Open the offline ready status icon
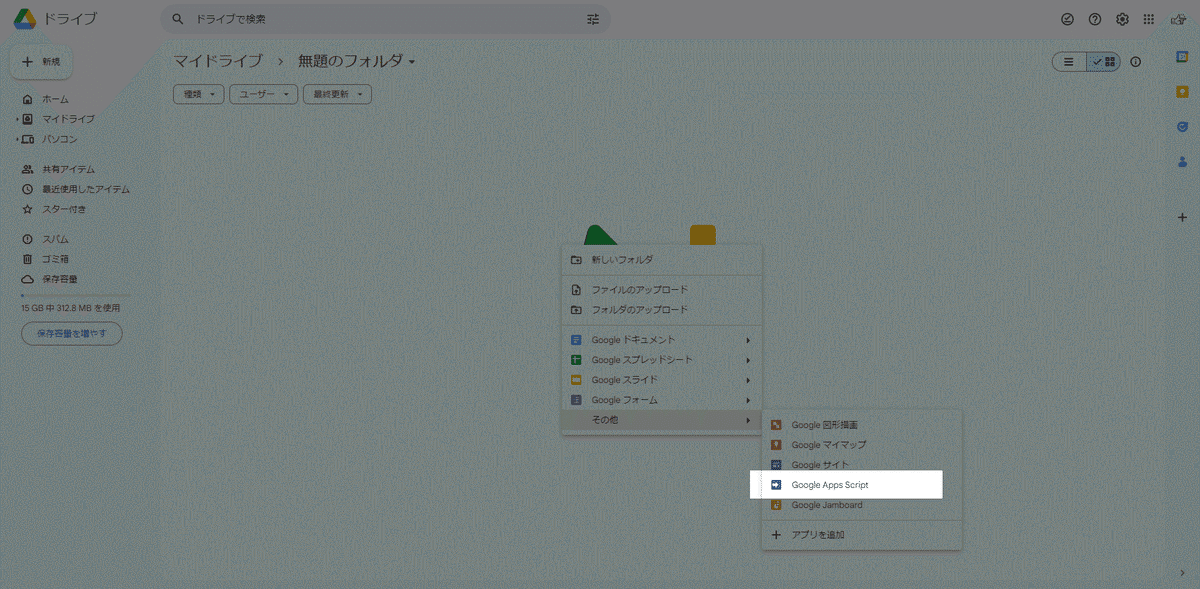Image resolution: width=1200 pixels, height=589 pixels. click(x=1067, y=19)
